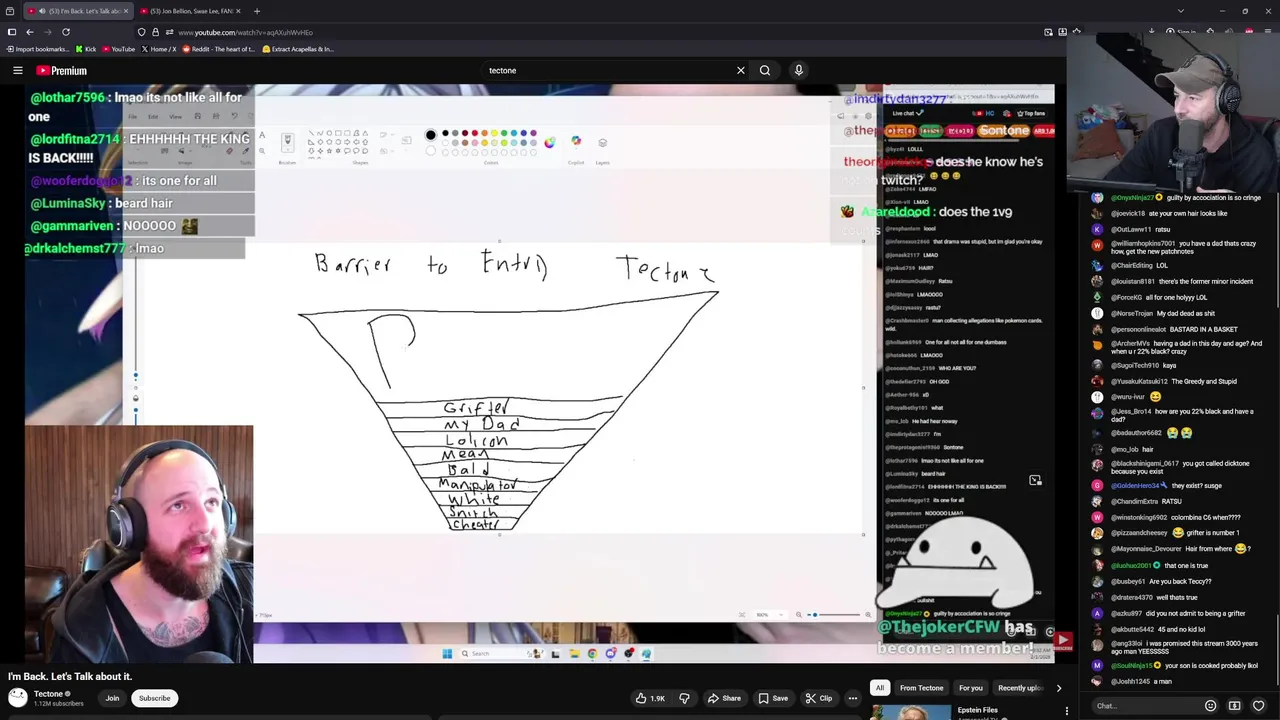Toggle the browser sidebar icon
Viewport: 1280px width, 720px height.
[x=11, y=32]
